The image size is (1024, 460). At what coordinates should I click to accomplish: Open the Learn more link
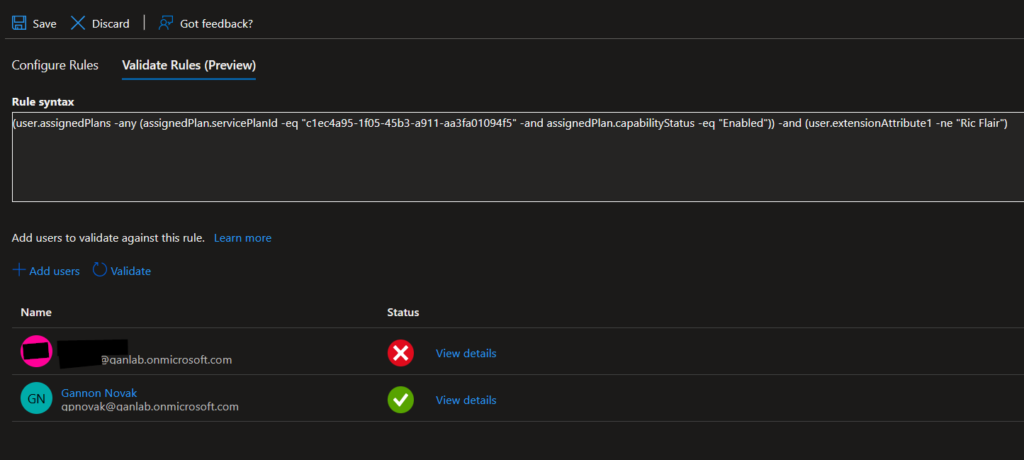[x=242, y=238]
